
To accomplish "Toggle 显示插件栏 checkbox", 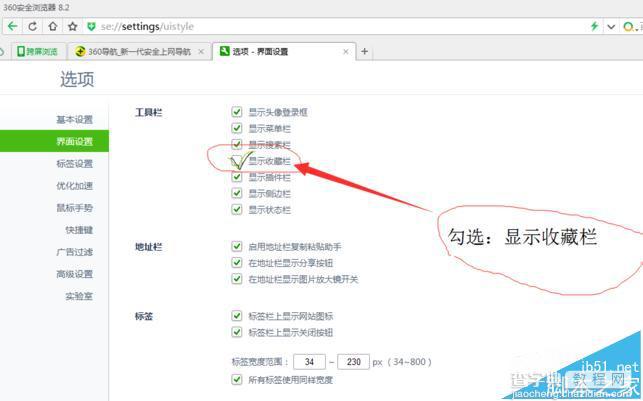I will point(237,177).
